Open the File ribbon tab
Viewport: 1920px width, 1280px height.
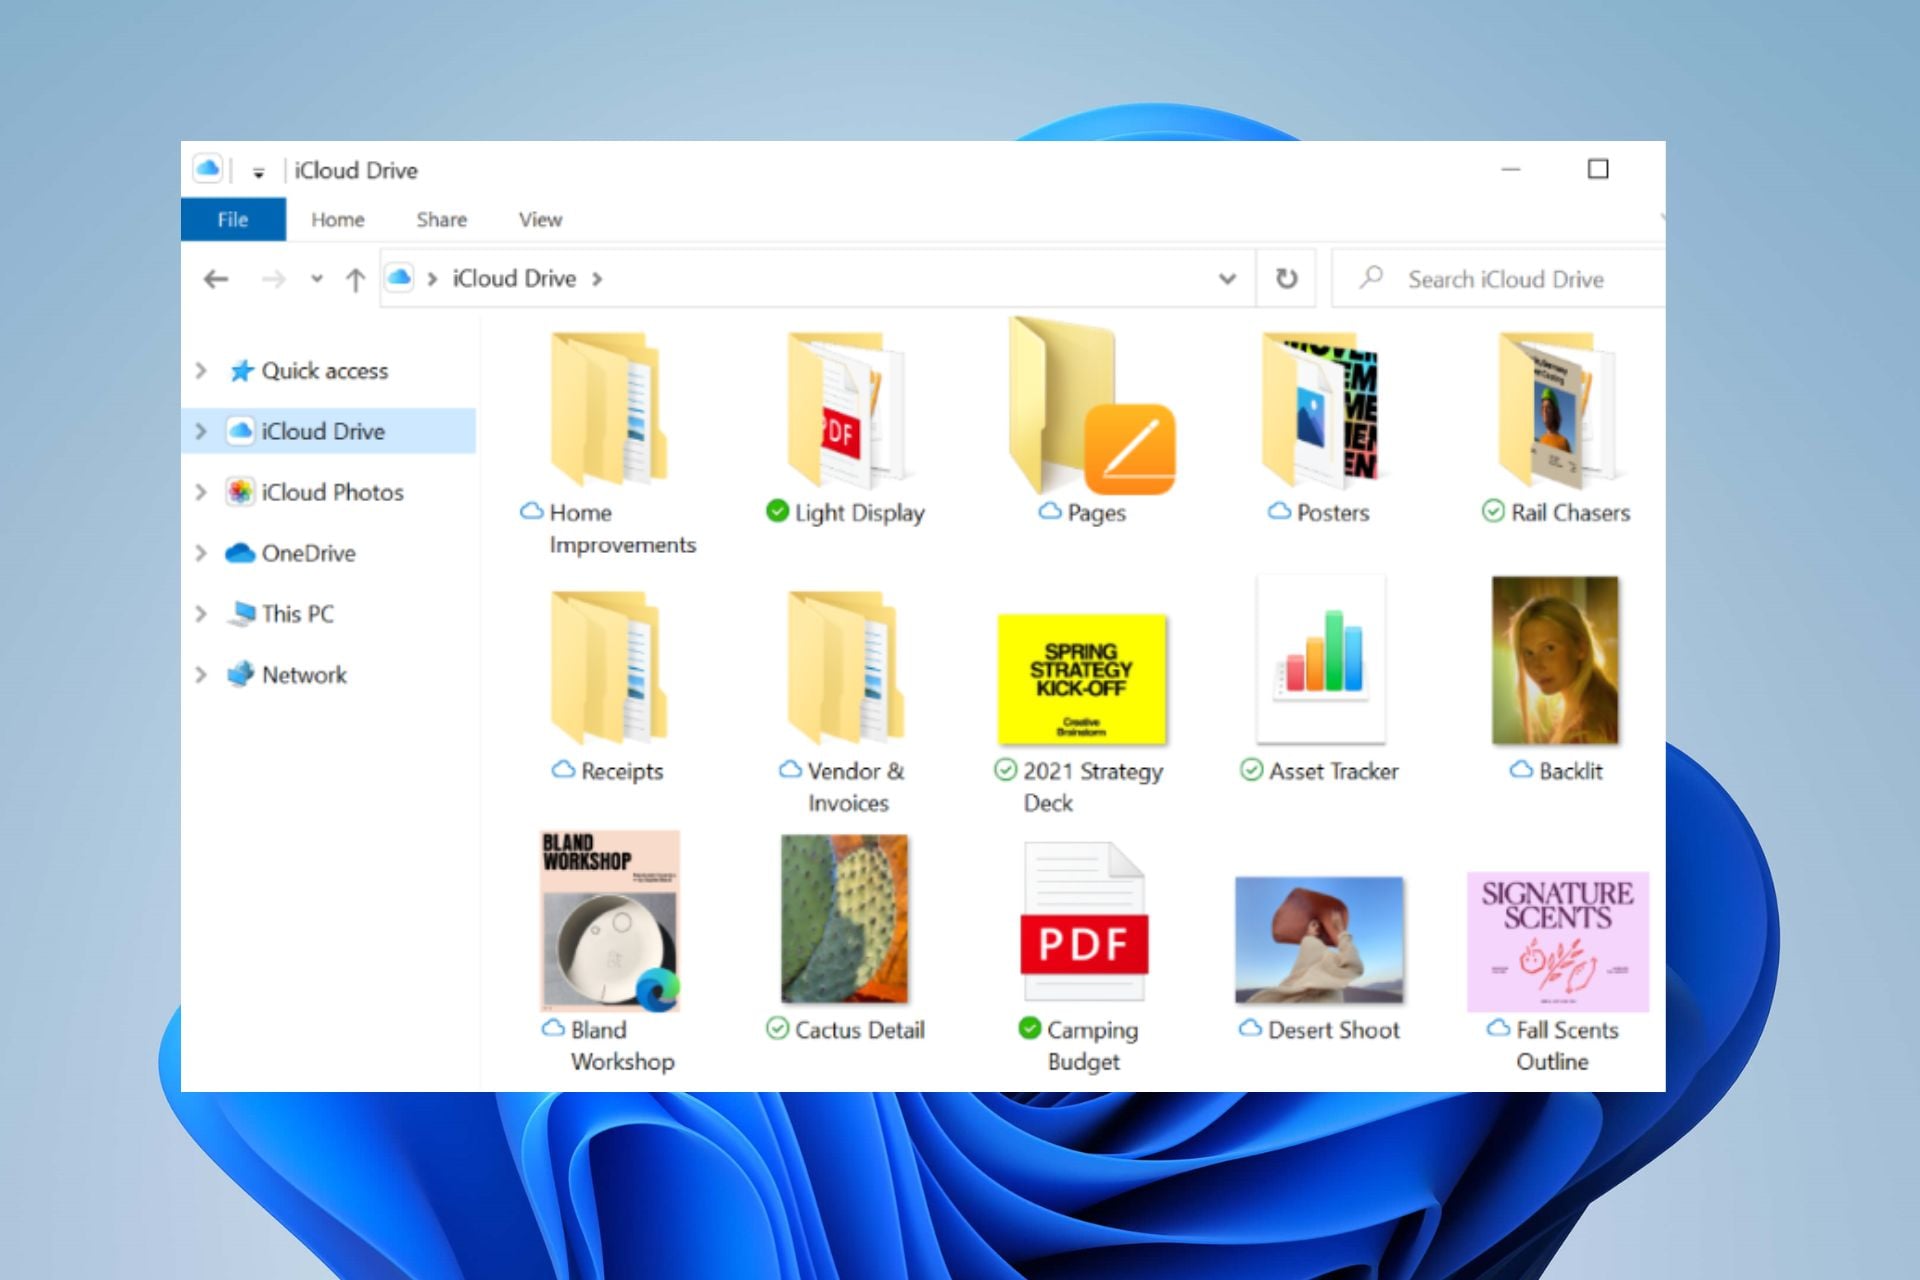pos(233,220)
